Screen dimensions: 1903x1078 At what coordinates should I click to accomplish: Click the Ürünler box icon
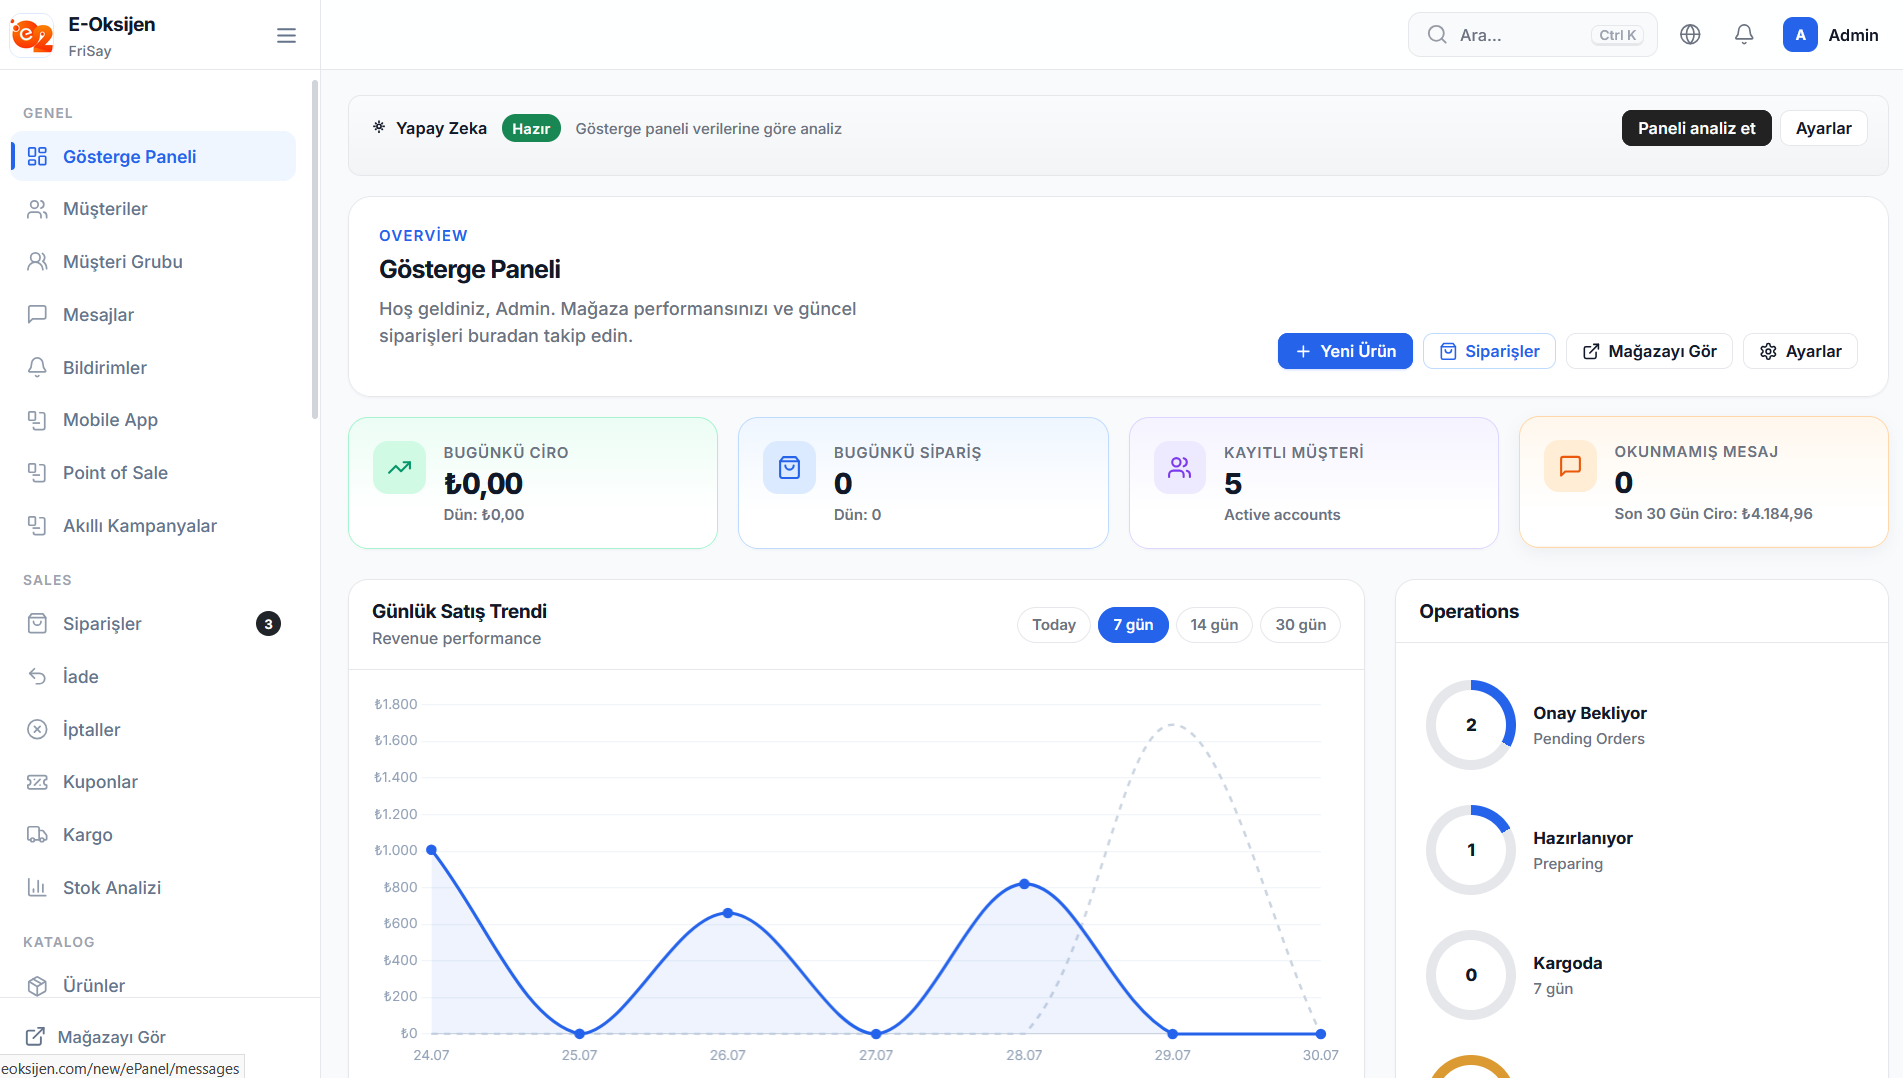(x=37, y=986)
